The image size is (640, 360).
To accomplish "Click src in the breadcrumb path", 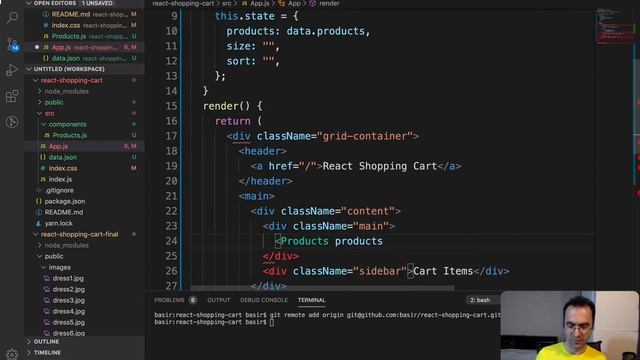I will [227, 3].
